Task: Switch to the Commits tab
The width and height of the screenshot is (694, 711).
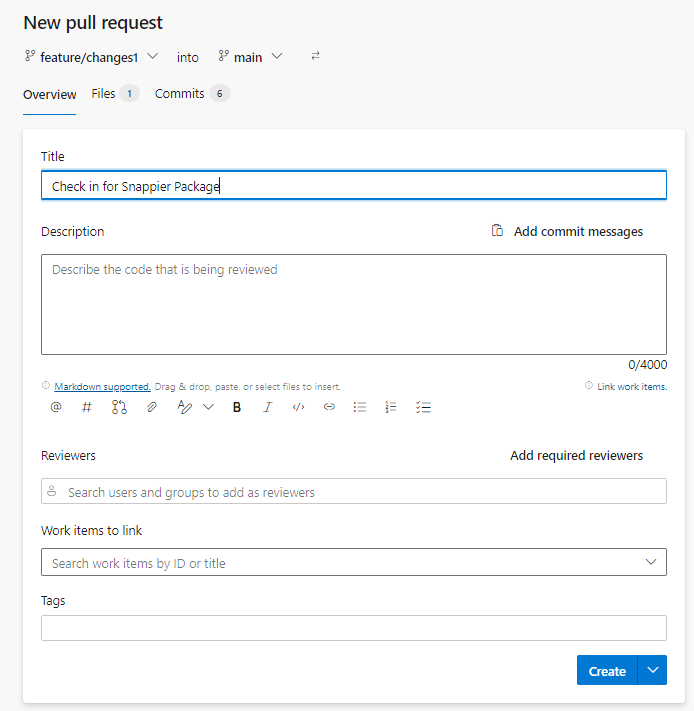Action: [x=193, y=93]
